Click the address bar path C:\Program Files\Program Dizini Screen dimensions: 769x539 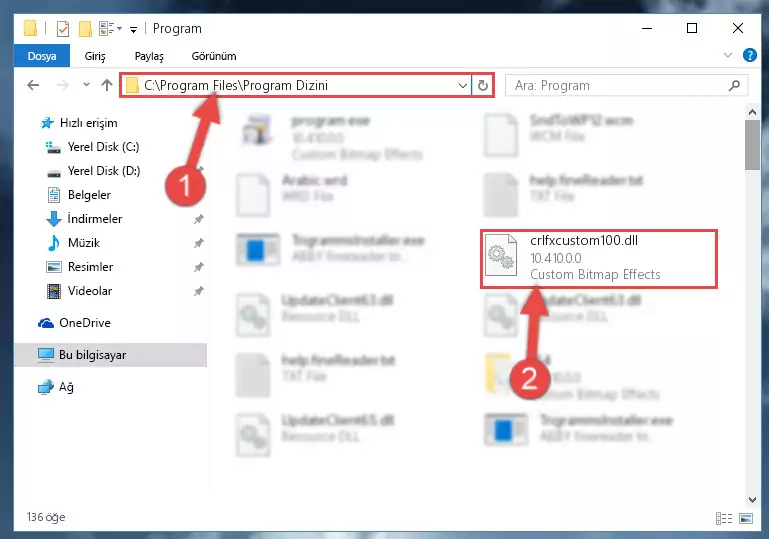[236, 85]
